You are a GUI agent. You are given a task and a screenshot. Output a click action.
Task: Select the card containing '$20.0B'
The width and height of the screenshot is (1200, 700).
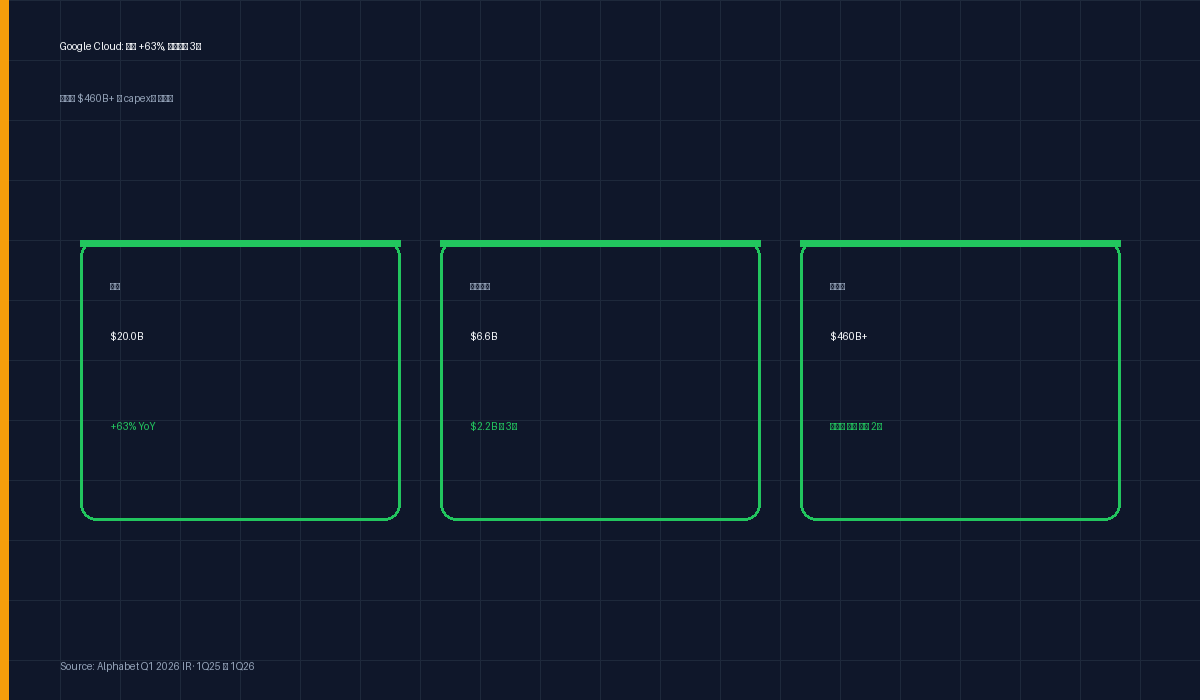pyautogui.click(x=240, y=380)
